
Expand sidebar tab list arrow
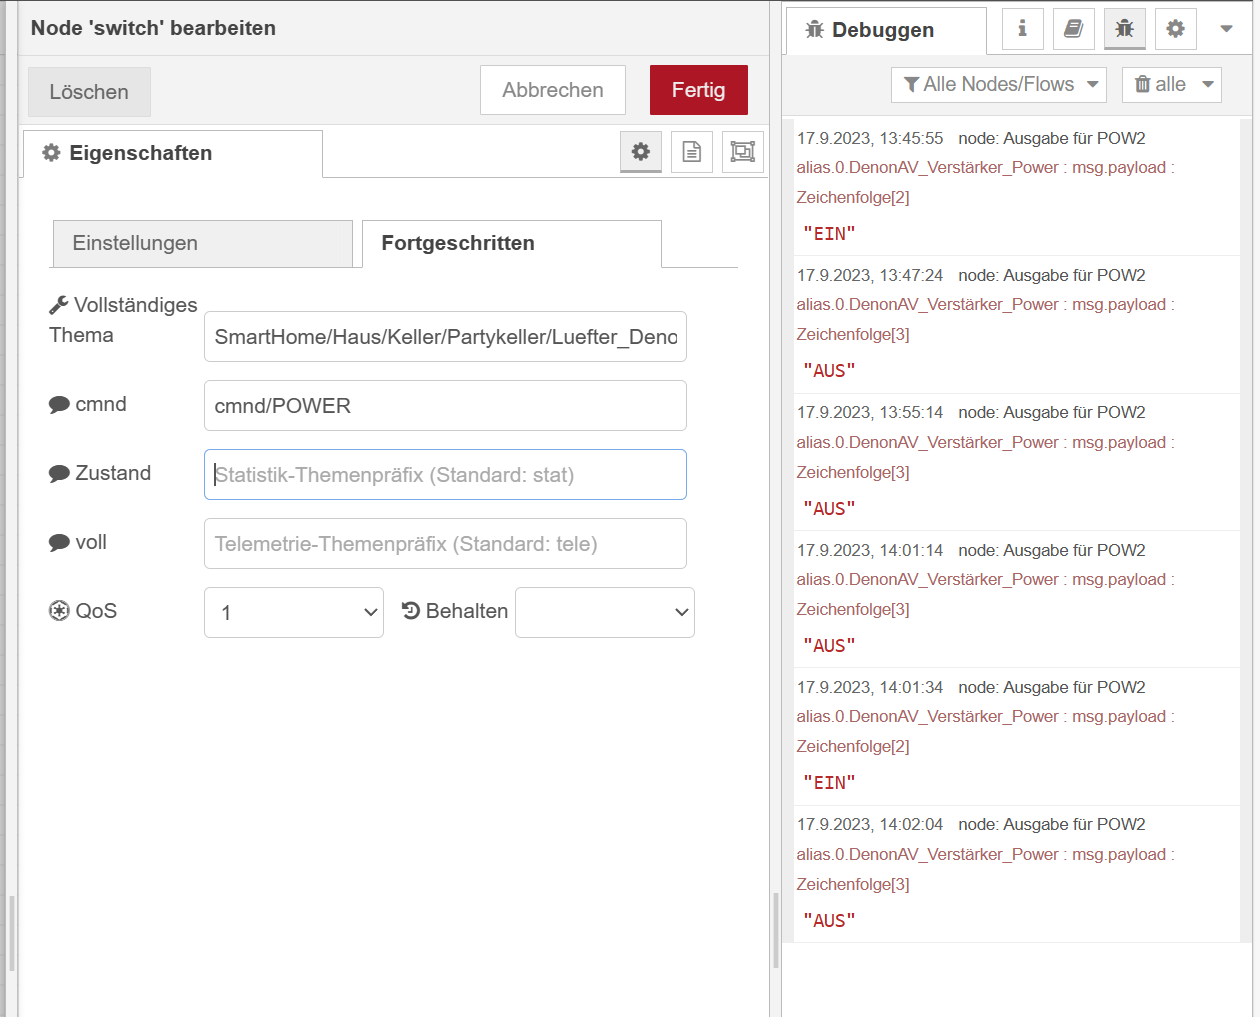tap(1227, 29)
